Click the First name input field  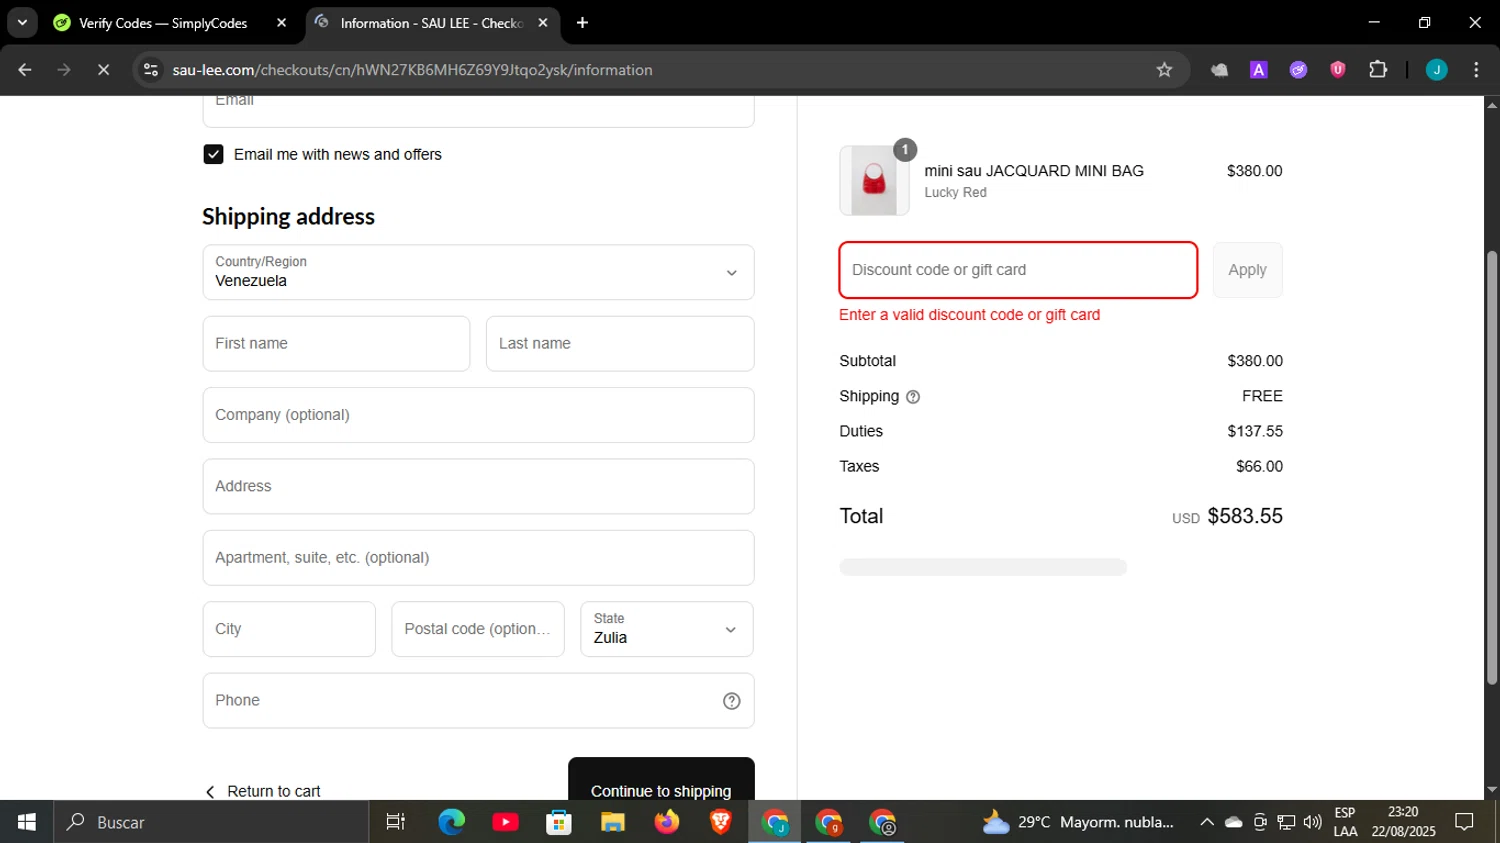[336, 344]
